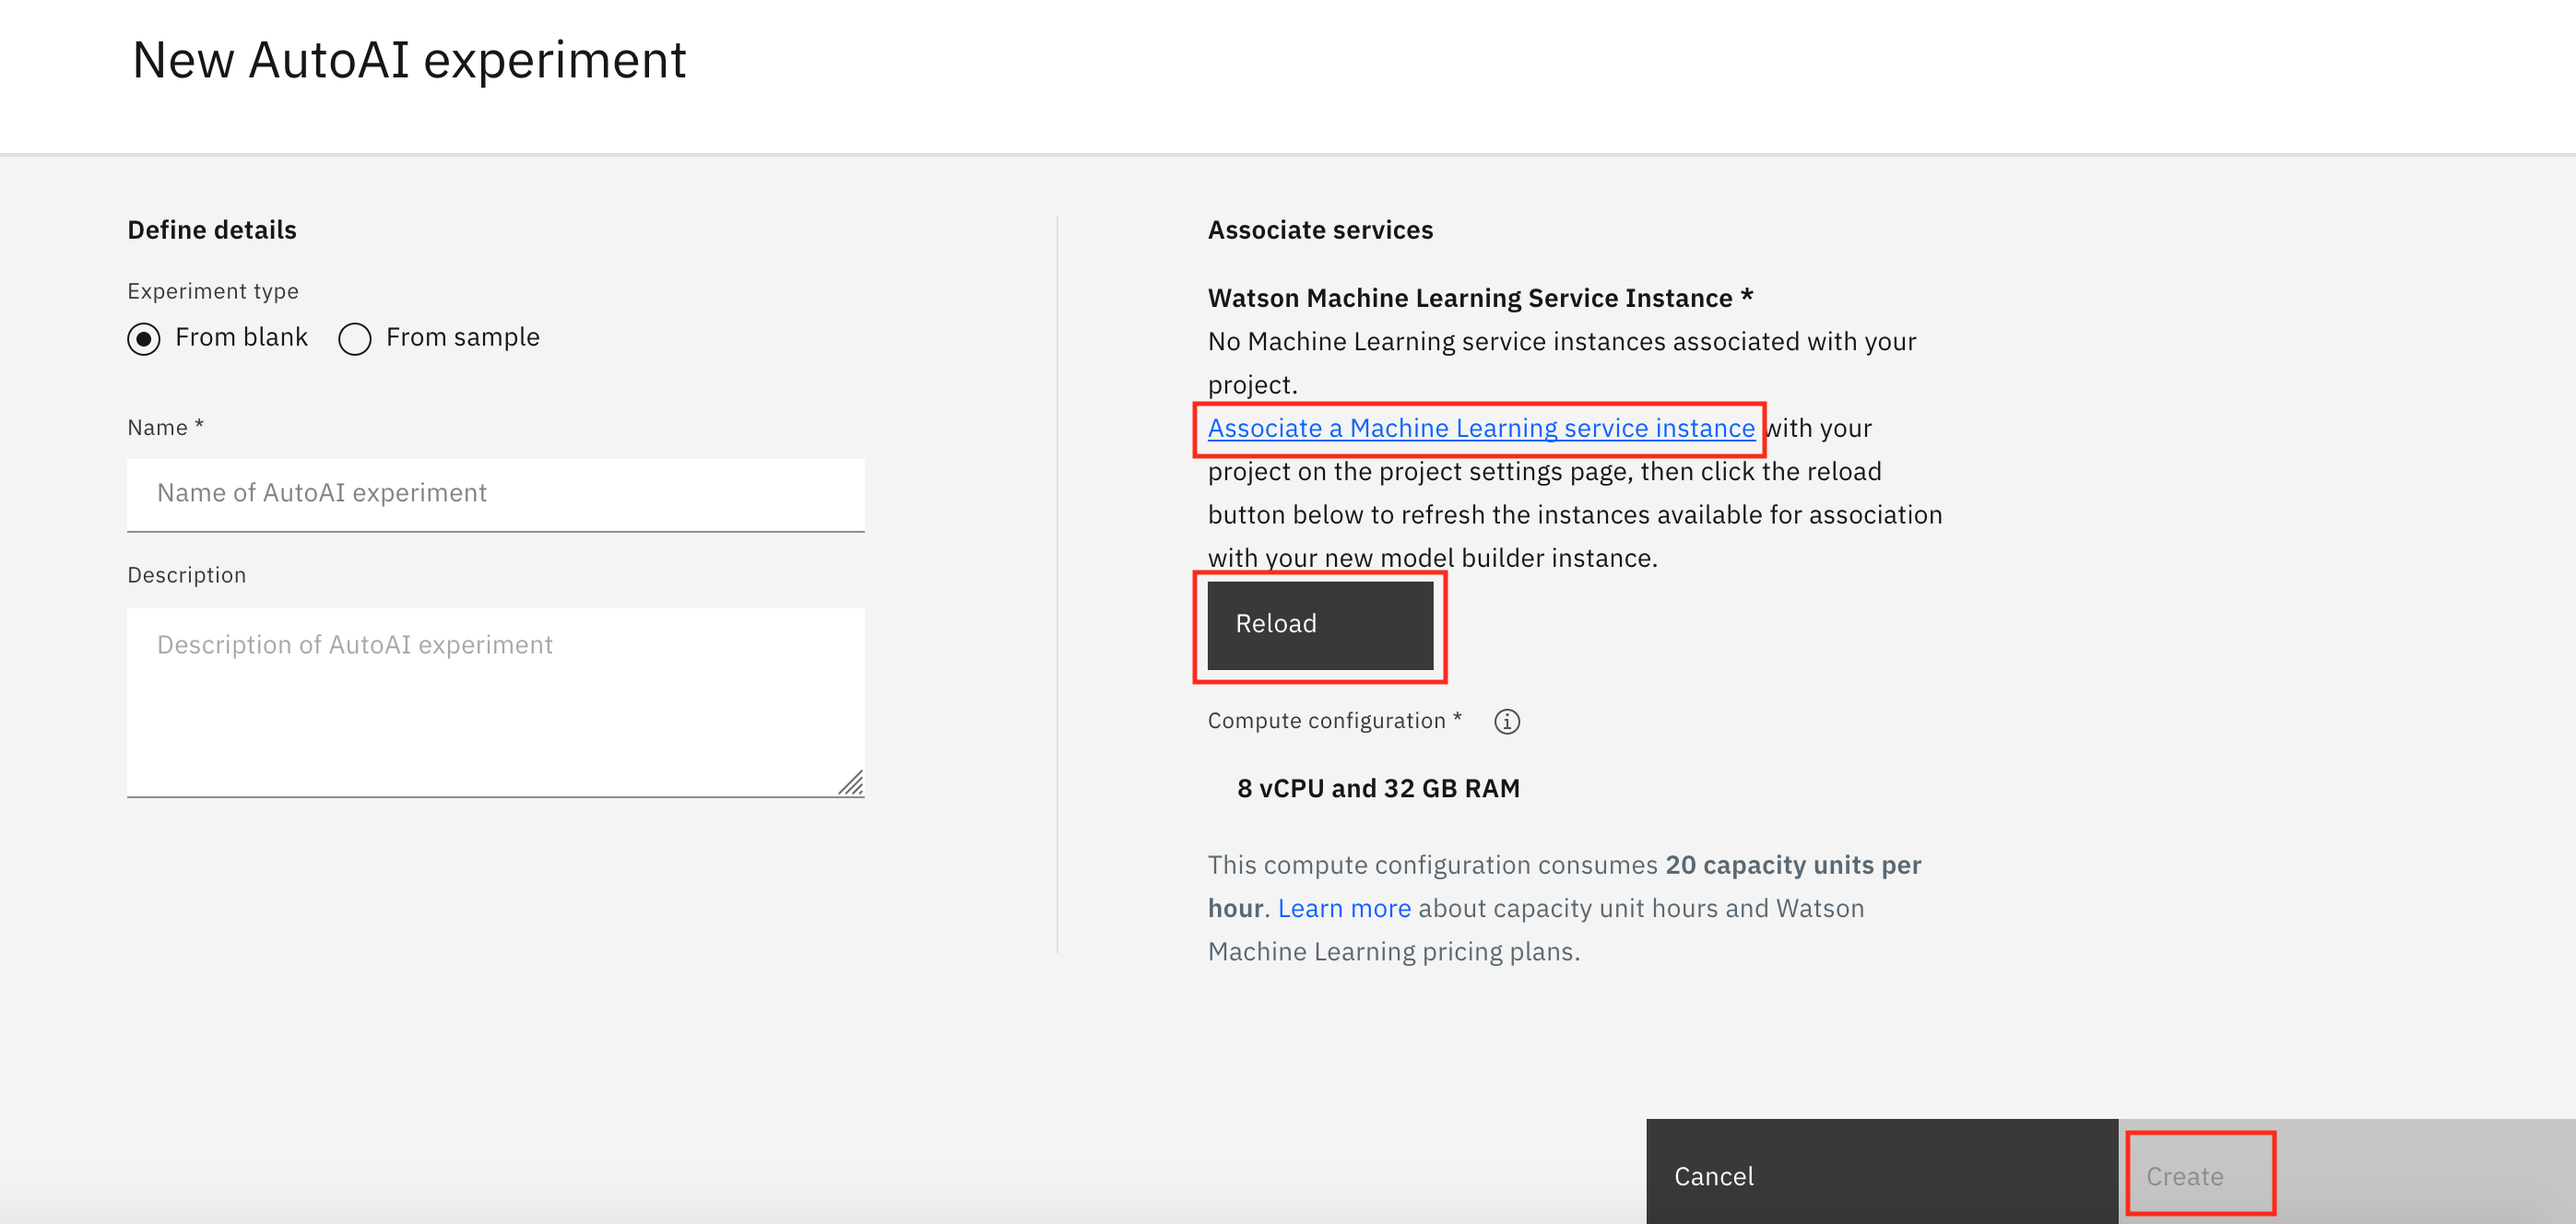2576x1224 pixels.
Task: Click the From sample label text
Action: point(462,337)
